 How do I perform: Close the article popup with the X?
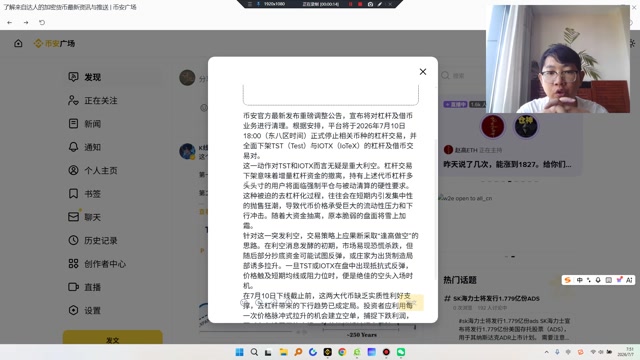[423, 72]
